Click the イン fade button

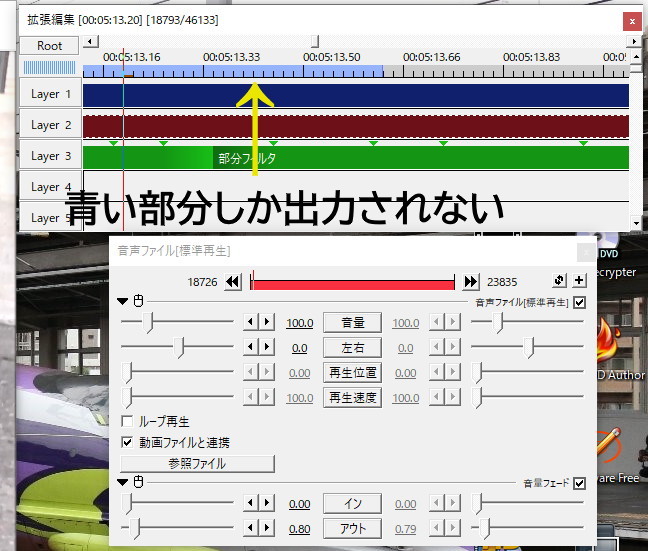352,503
